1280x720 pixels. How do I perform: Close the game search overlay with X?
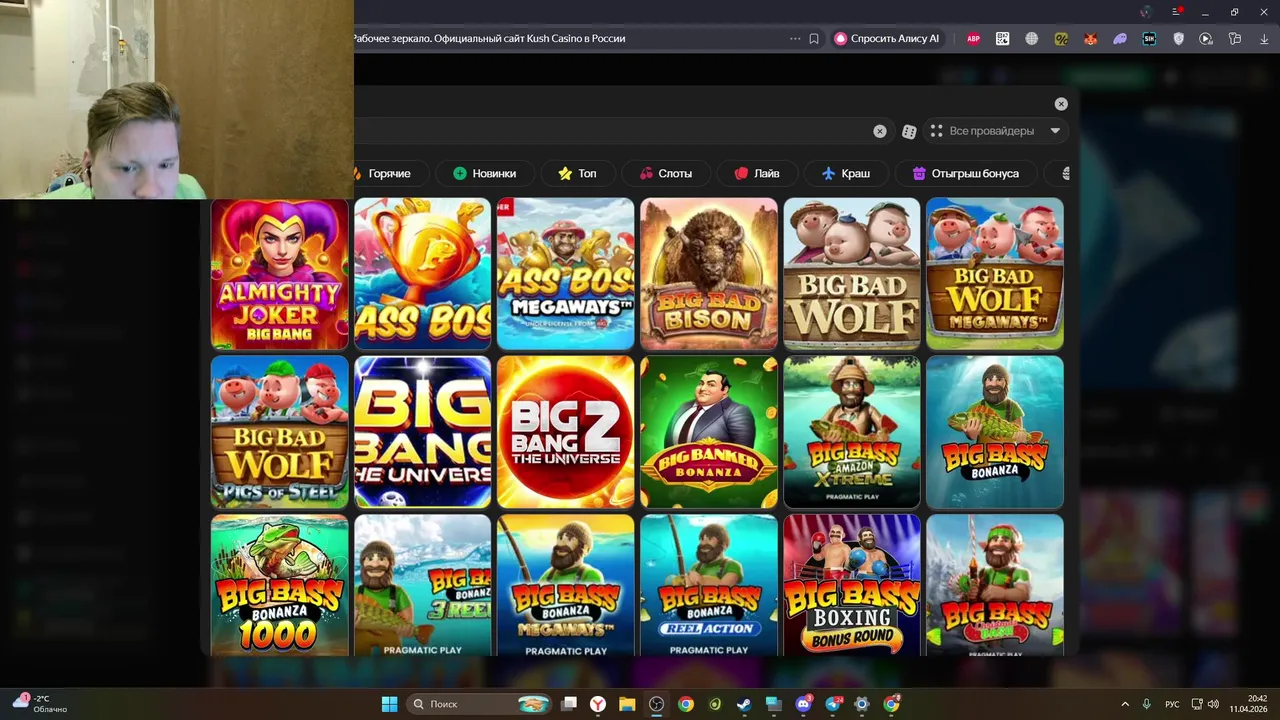coord(1061,104)
